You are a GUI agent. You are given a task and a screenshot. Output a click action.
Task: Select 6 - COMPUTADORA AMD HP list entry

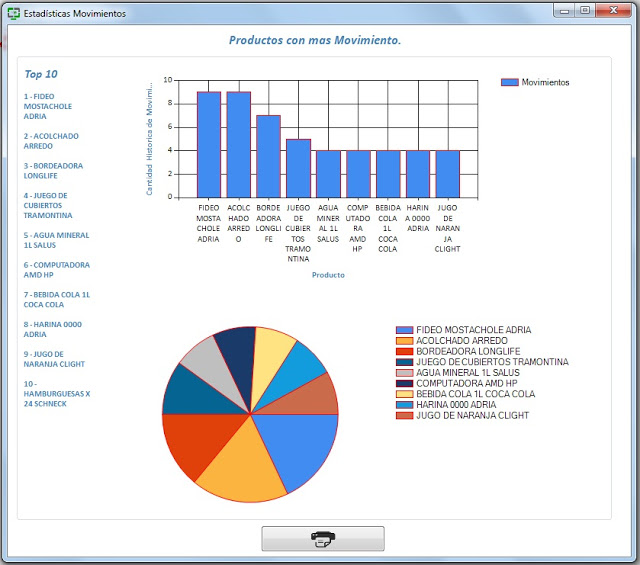pyautogui.click(x=56, y=270)
